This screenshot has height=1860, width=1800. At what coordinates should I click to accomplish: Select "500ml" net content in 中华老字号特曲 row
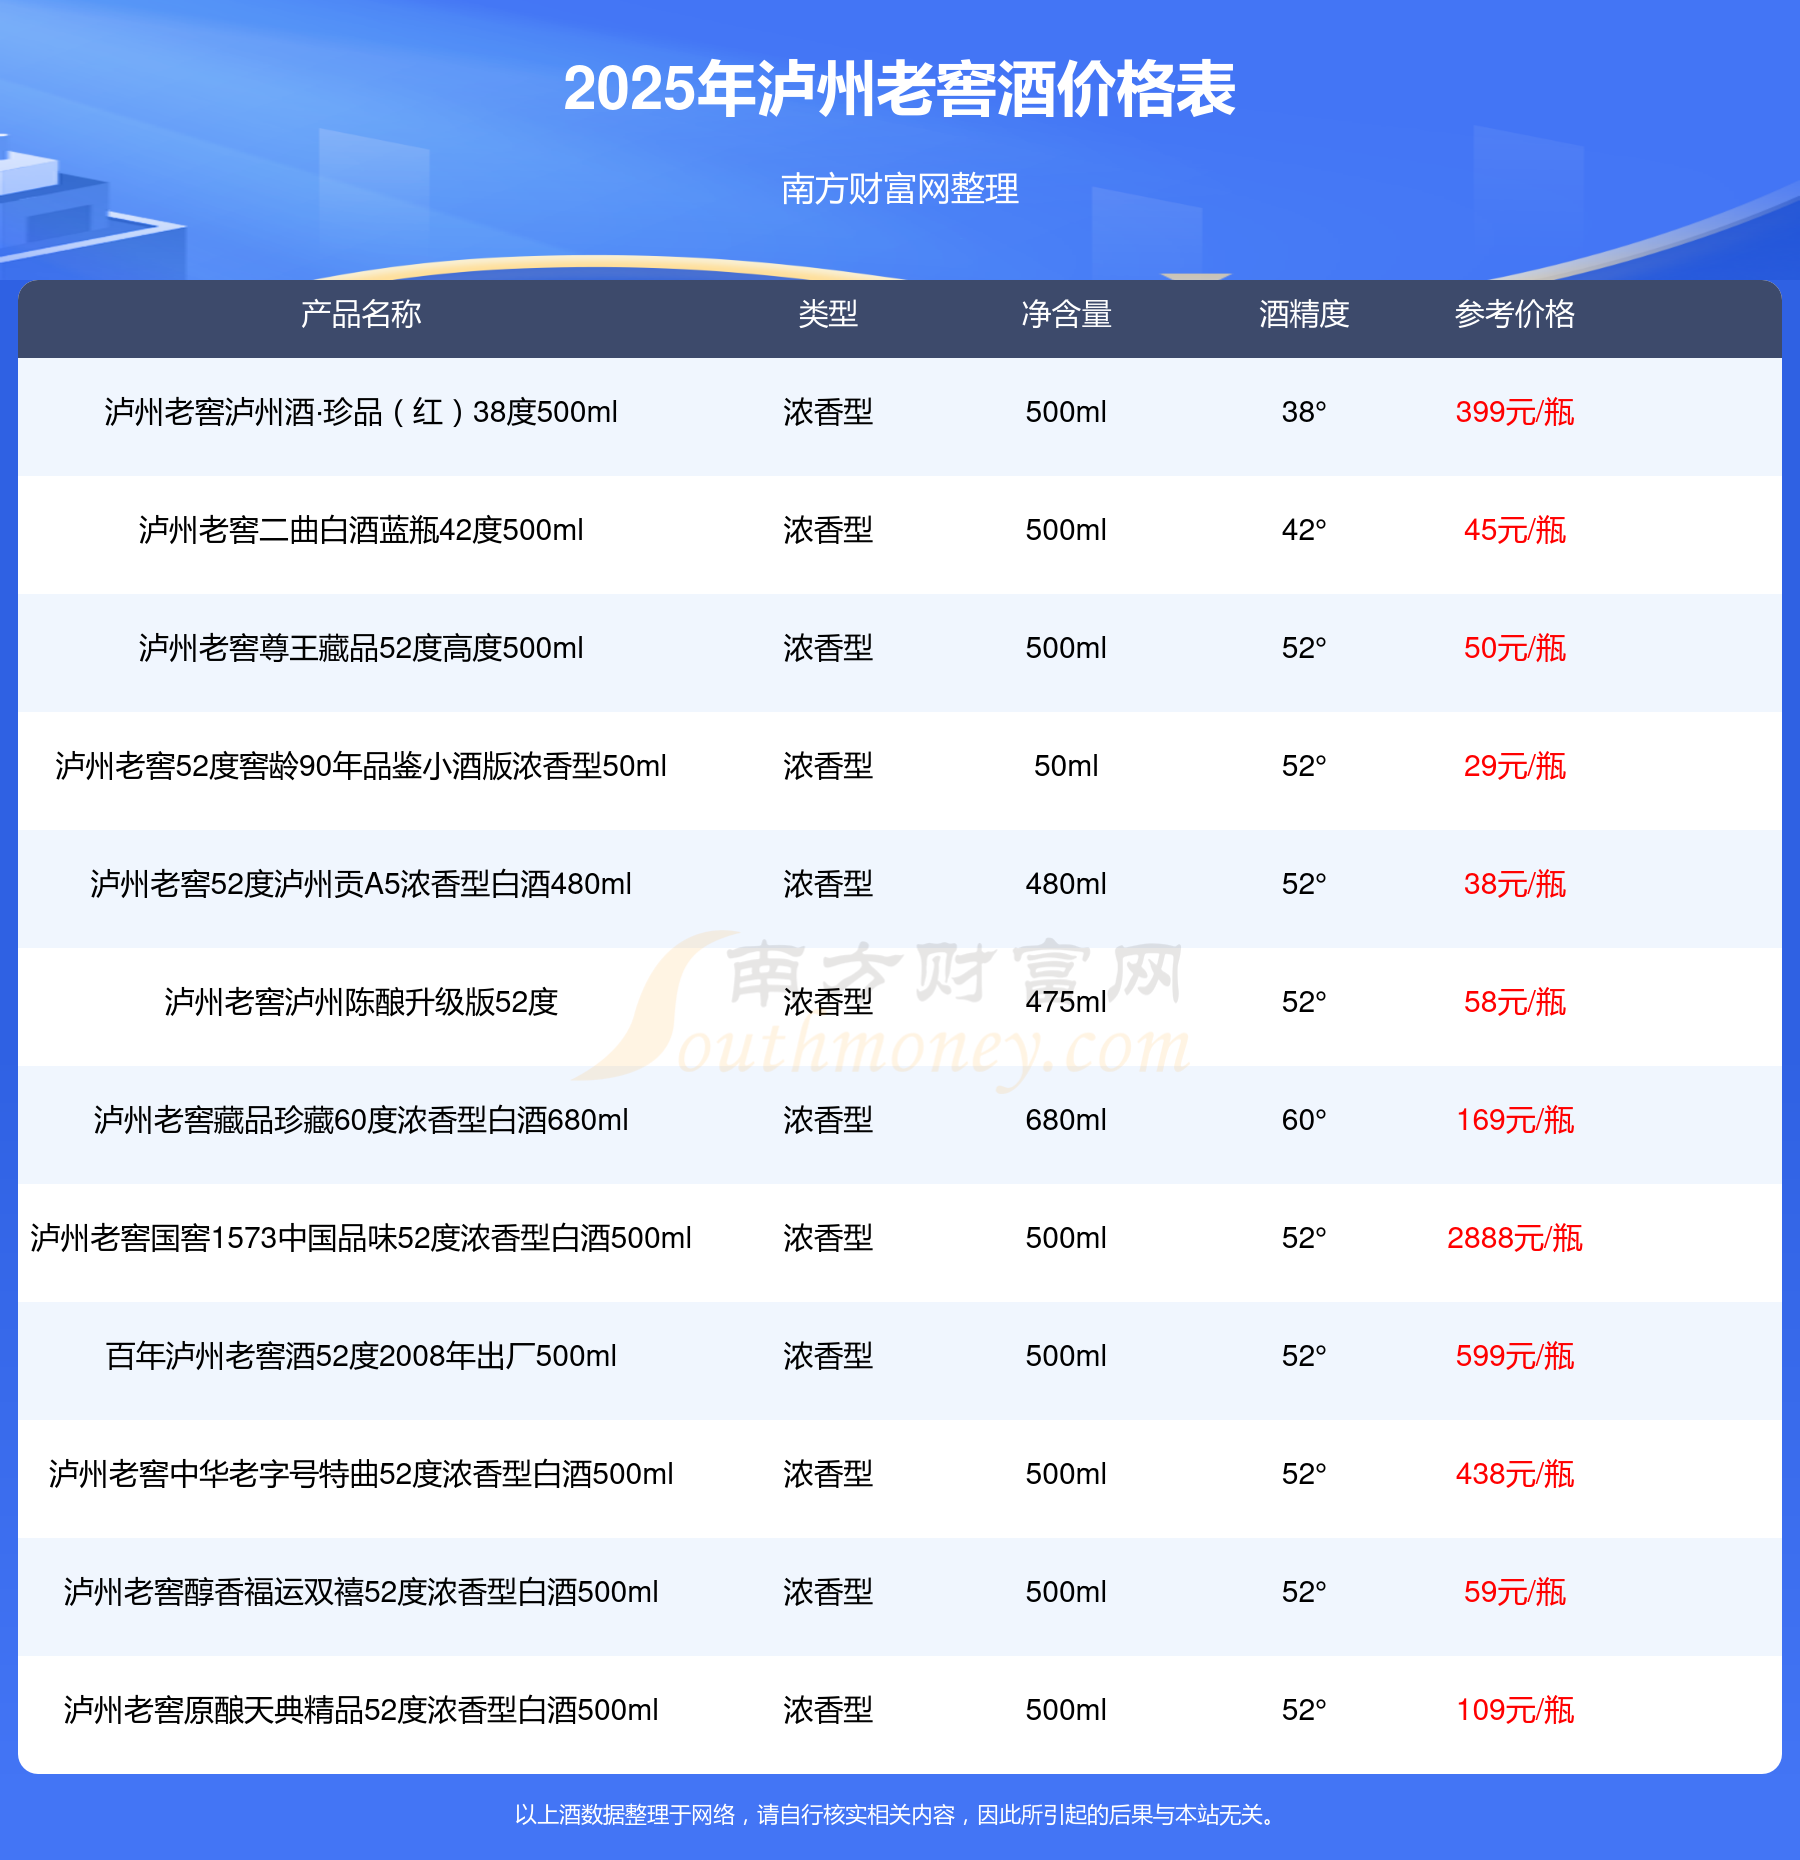[x=1066, y=1474]
